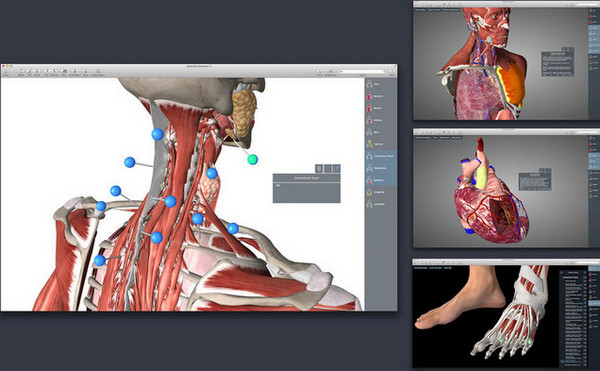The height and width of the screenshot is (371, 600).
Task: Remove a muscle layer with Muscles −
Action: point(381,108)
